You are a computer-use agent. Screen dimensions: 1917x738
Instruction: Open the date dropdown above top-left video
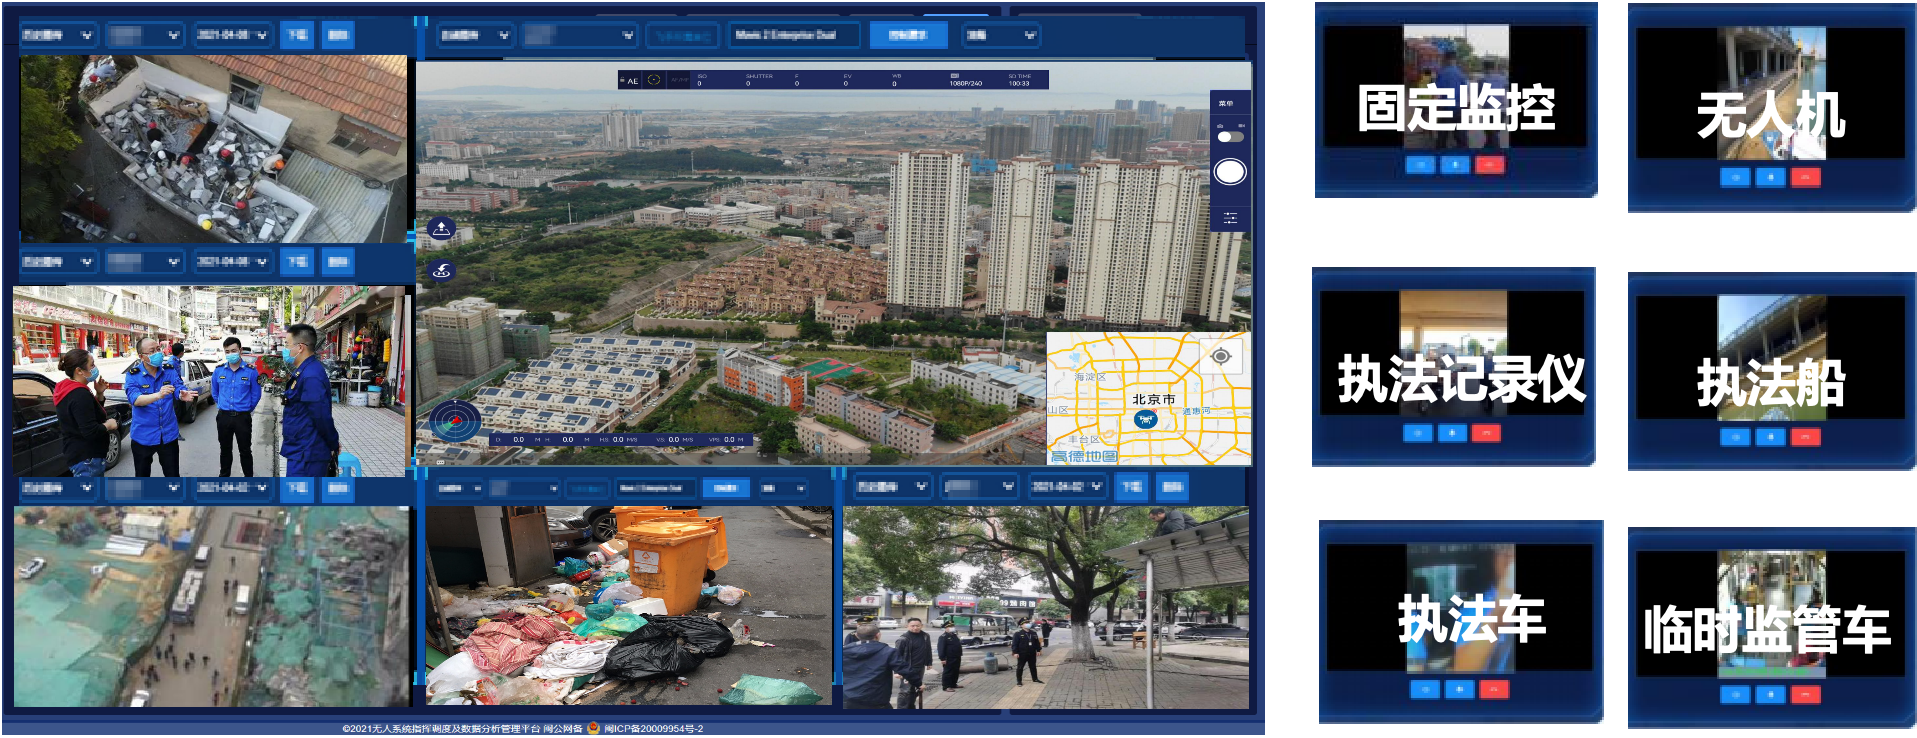click(x=232, y=35)
